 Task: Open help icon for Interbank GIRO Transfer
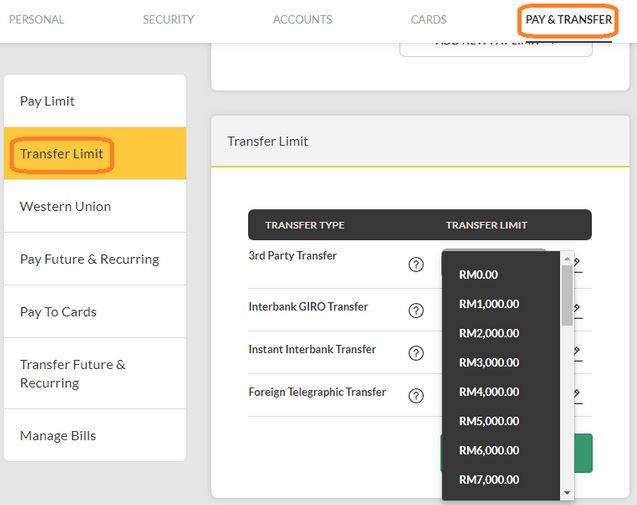tap(416, 310)
